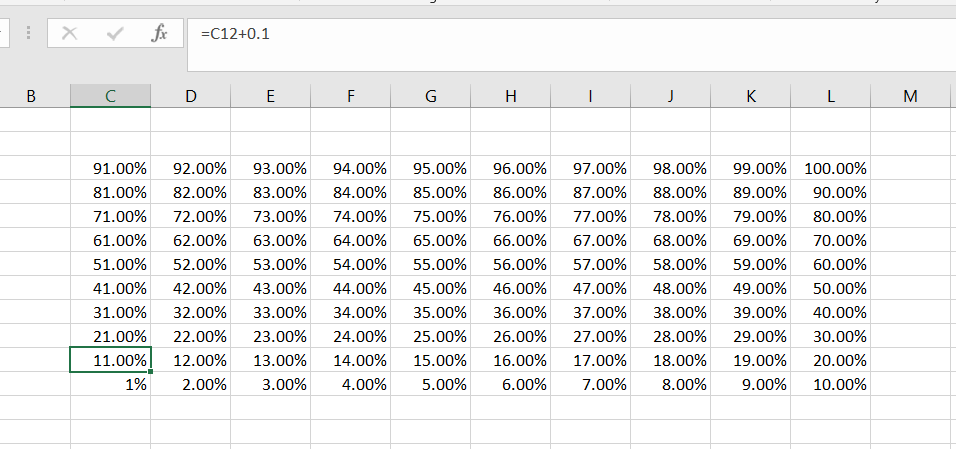
Task: Select column G header
Action: [430, 96]
